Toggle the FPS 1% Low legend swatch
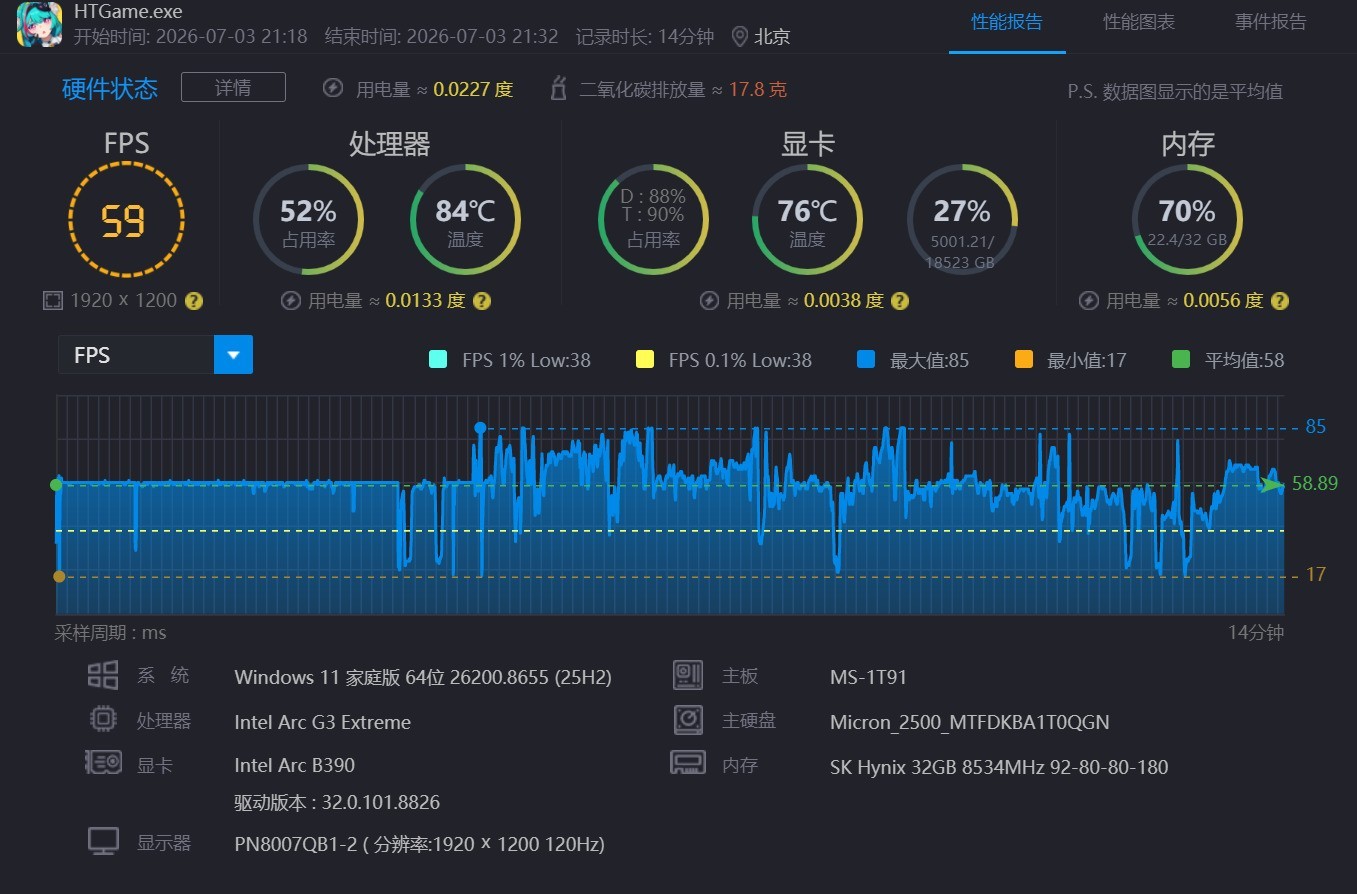The width and height of the screenshot is (1357, 894). (x=437, y=360)
